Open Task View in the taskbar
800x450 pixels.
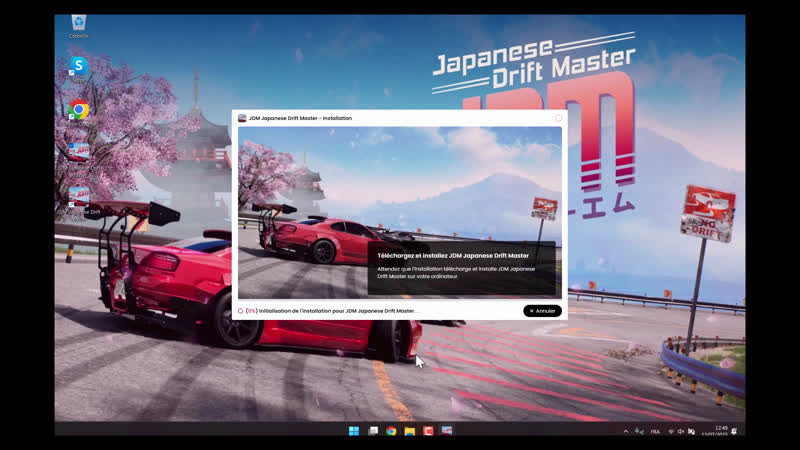[x=373, y=431]
